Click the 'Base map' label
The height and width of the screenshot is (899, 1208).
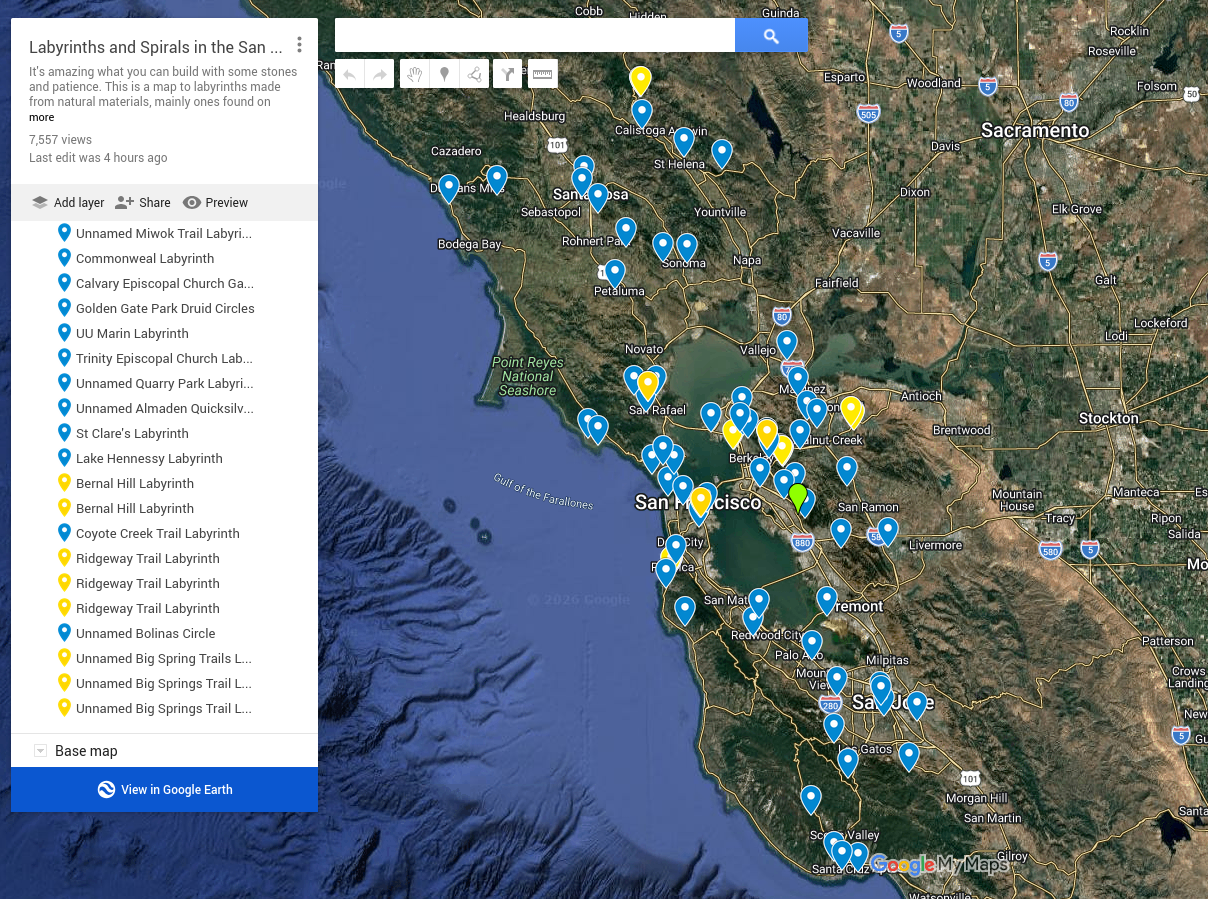click(86, 751)
